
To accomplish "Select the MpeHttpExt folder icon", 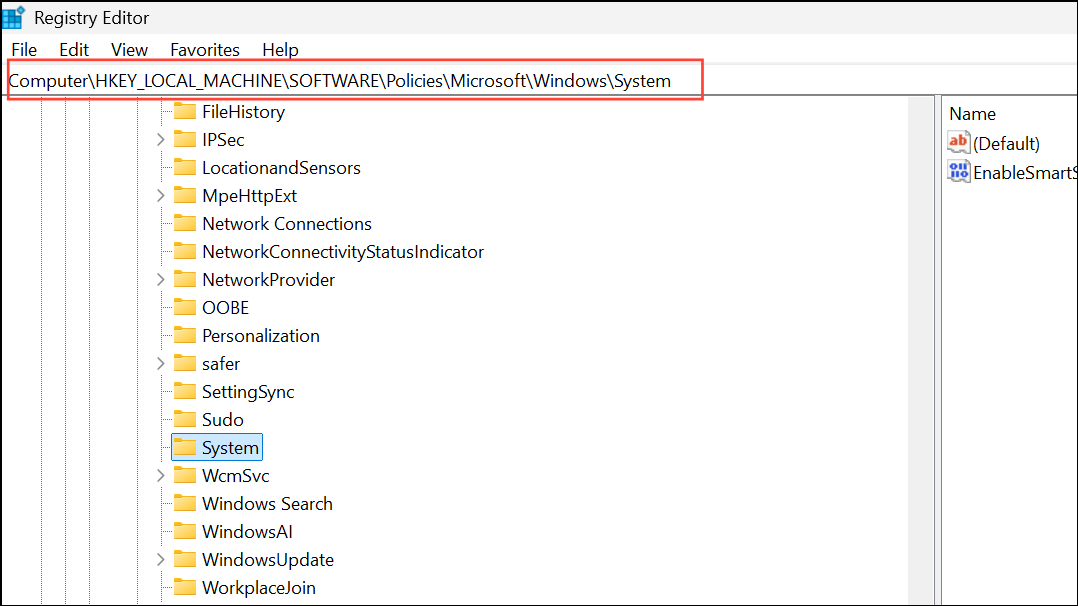I will pyautogui.click(x=185, y=195).
